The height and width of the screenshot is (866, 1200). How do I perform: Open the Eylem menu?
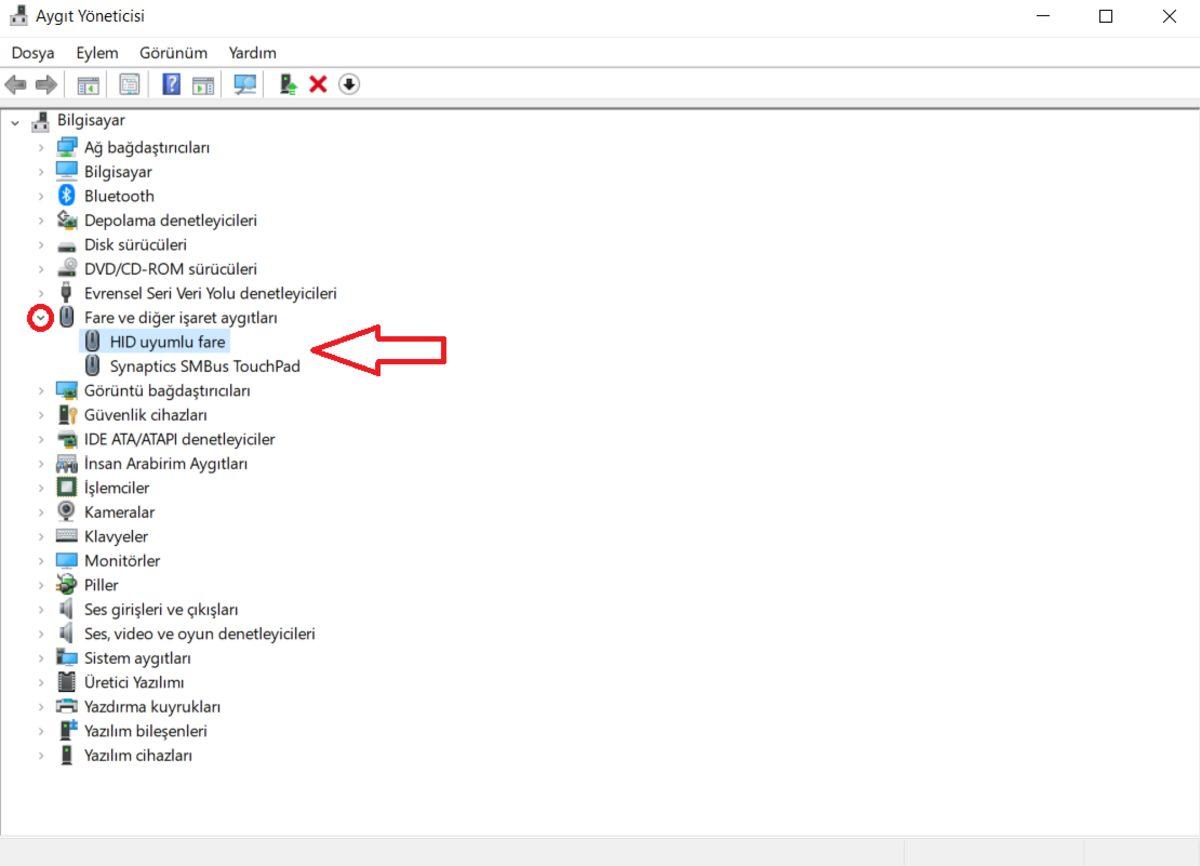point(96,52)
